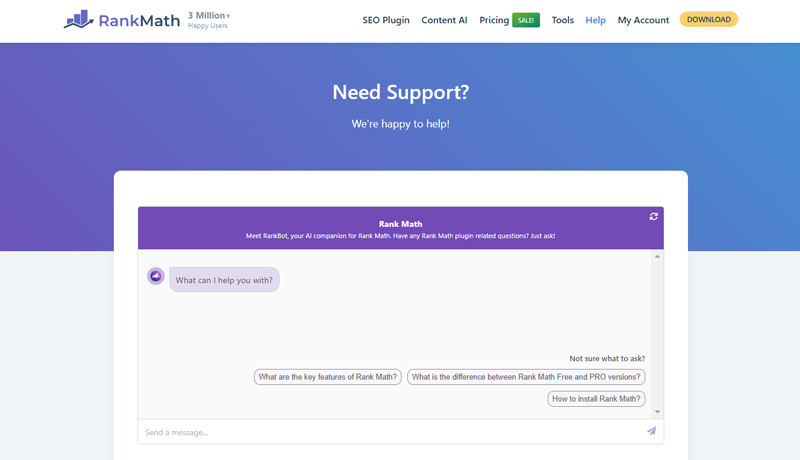Open My Account page

click(643, 20)
